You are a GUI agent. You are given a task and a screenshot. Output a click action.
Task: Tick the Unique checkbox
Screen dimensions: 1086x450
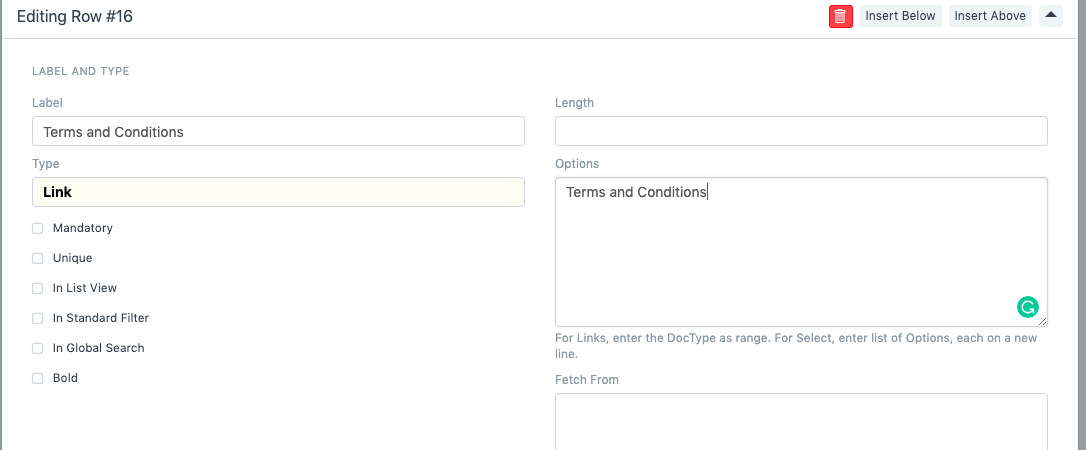[x=38, y=258]
